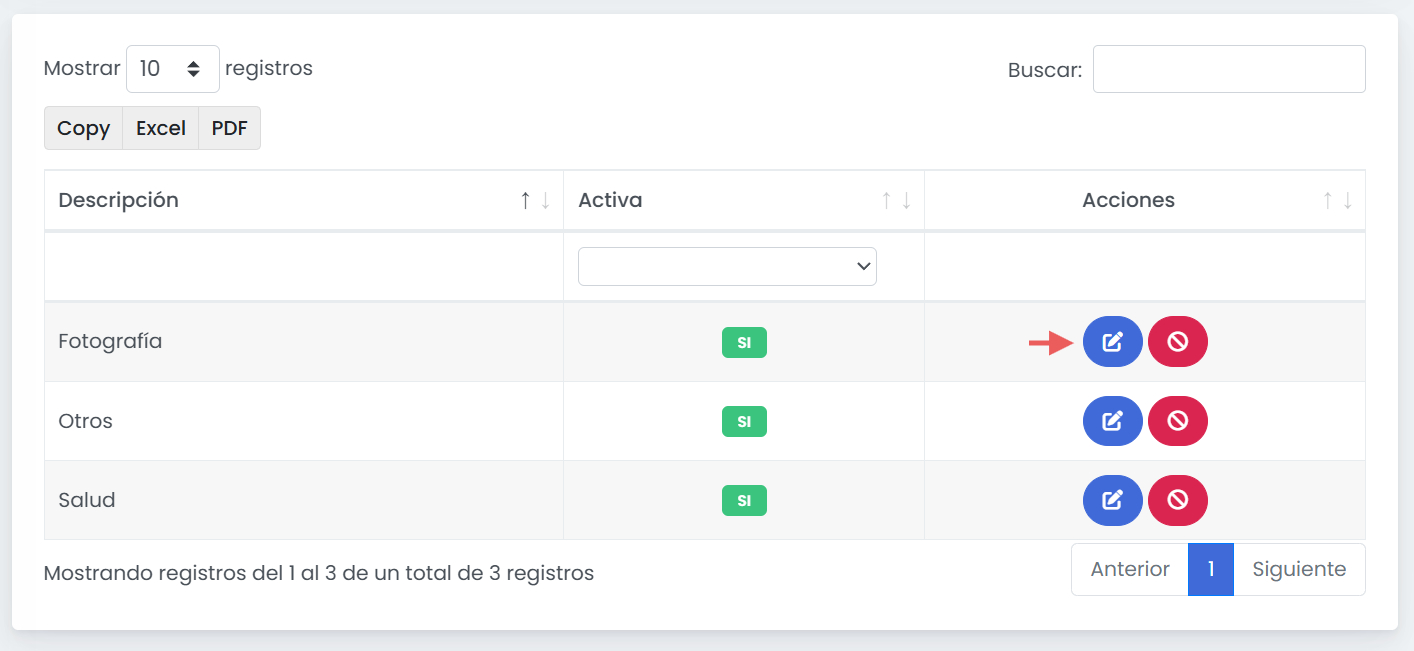Select page 1 in pagination
The width and height of the screenshot is (1414, 651).
pos(1210,569)
